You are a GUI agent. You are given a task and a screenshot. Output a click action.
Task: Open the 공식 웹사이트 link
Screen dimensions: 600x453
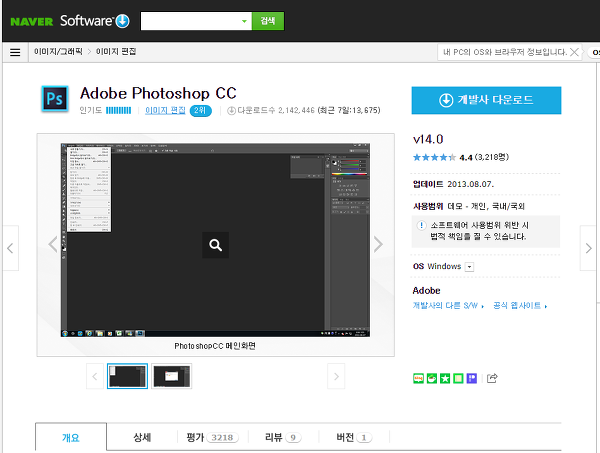[x=520, y=305]
